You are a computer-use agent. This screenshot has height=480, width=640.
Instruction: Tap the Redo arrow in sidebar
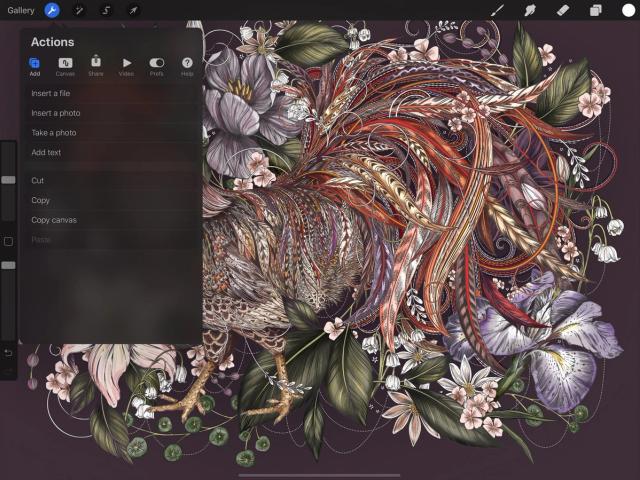[x=8, y=371]
